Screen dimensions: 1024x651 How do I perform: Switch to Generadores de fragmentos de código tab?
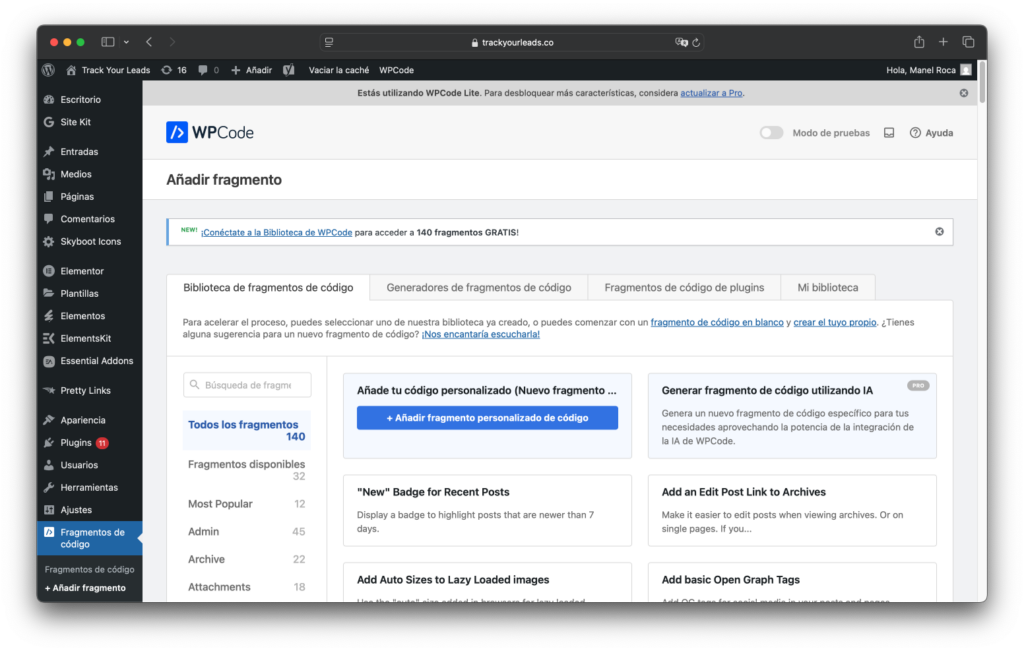coord(479,287)
